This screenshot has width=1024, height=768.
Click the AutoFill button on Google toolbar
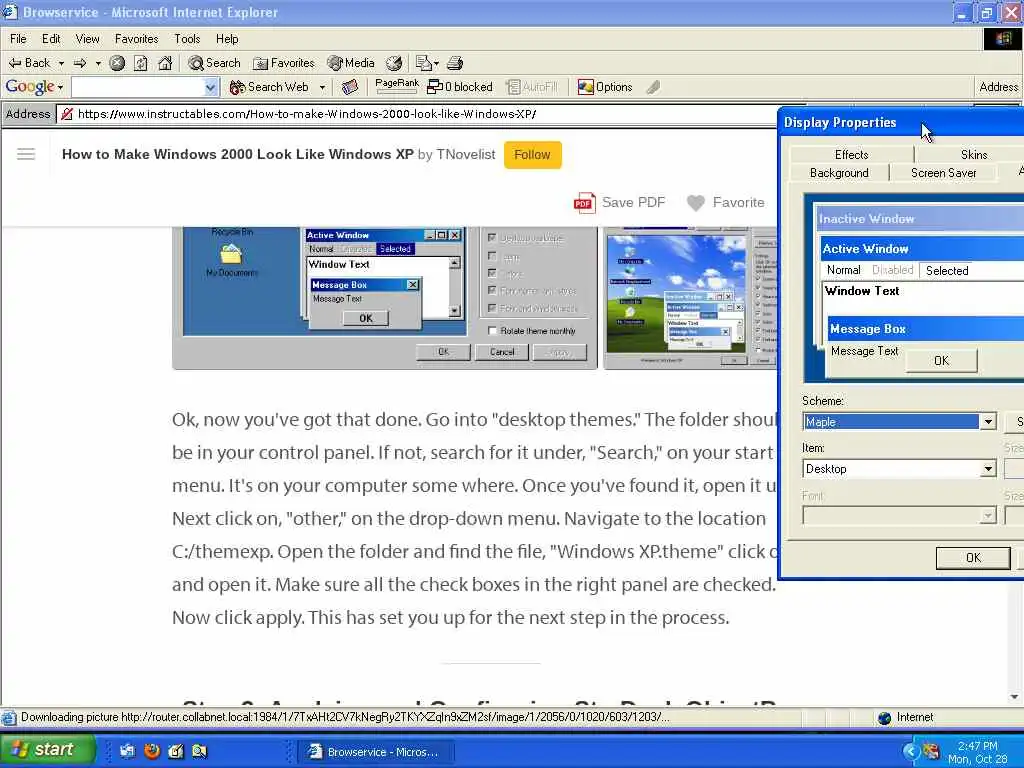coord(532,87)
